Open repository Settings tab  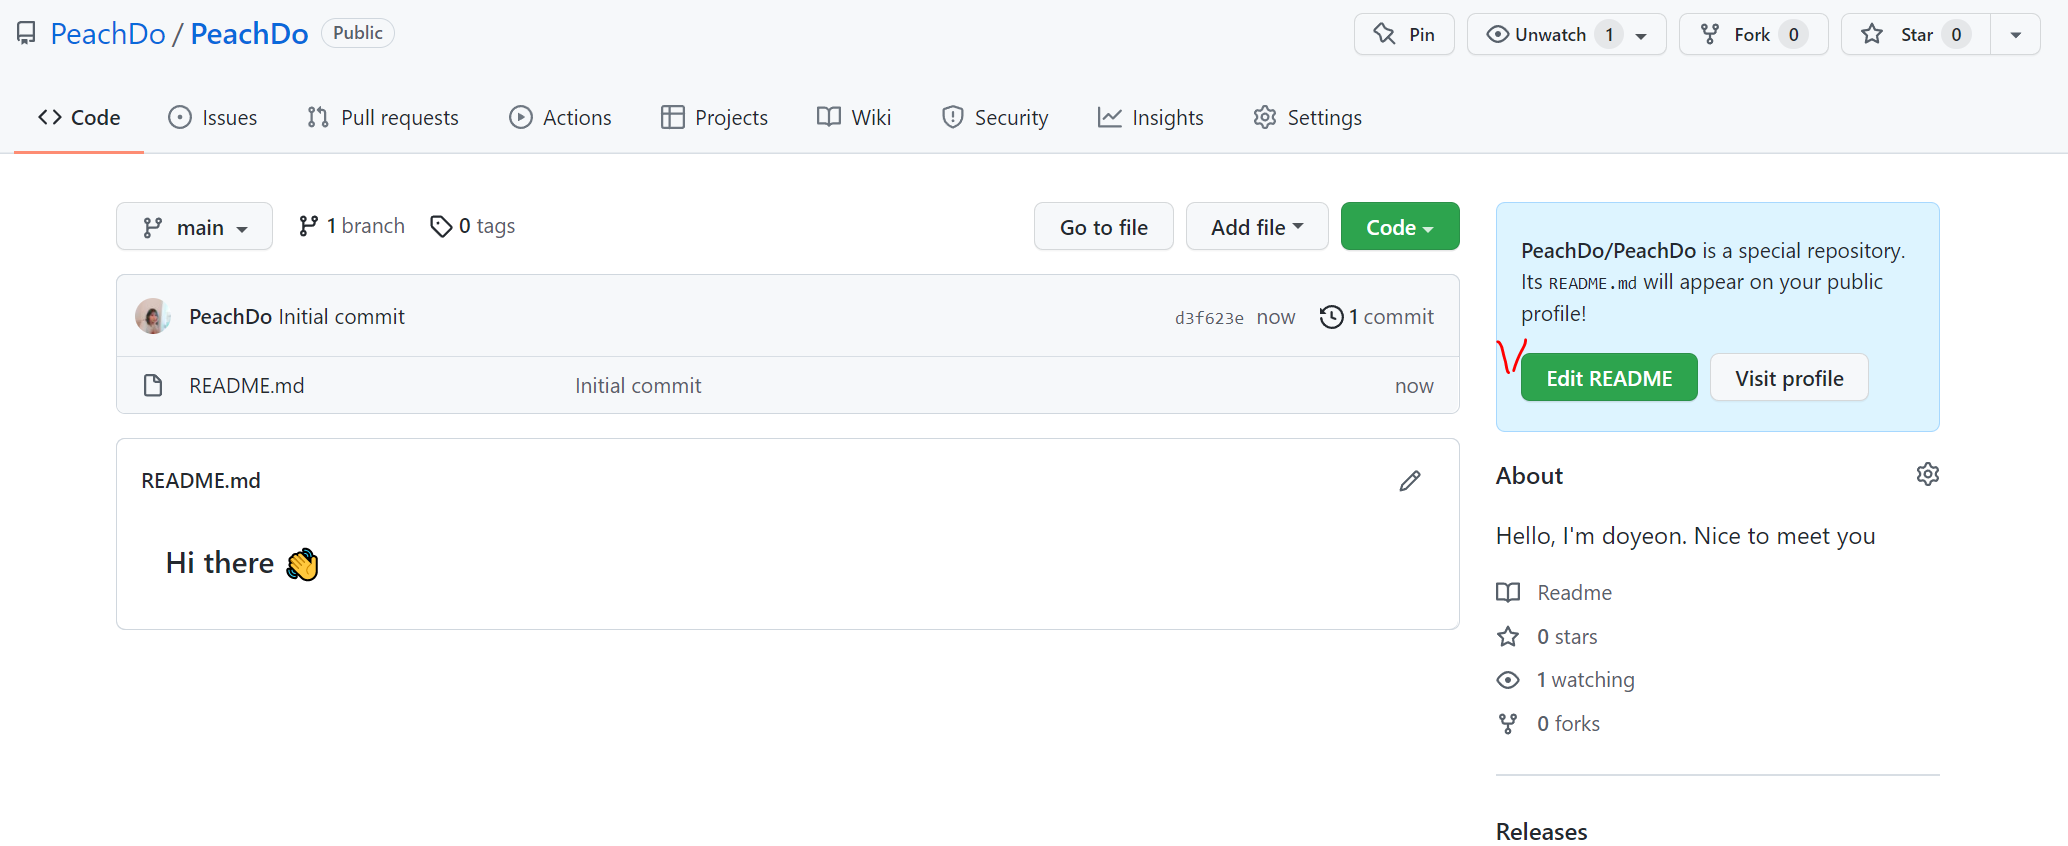coord(1307,118)
